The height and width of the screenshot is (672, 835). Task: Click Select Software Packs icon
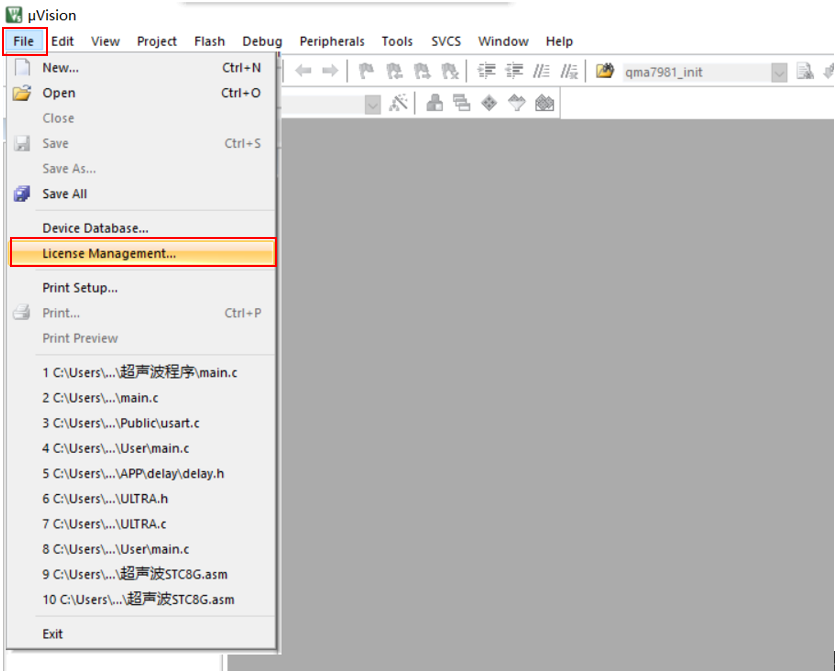point(517,102)
